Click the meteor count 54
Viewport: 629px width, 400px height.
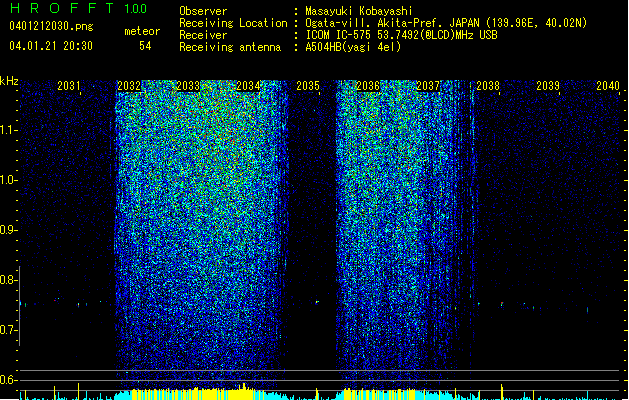(145, 46)
